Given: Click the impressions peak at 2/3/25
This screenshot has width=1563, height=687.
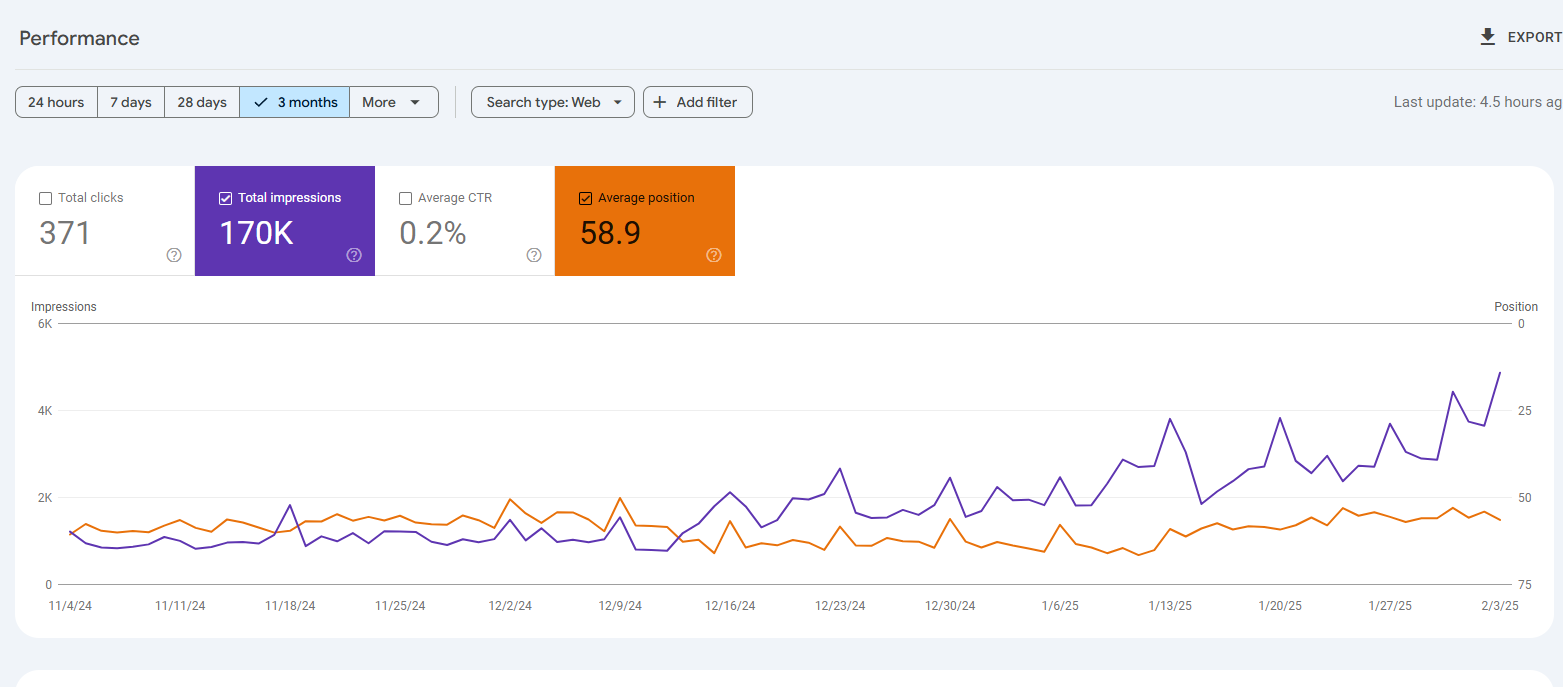Looking at the screenshot, I should pyautogui.click(x=1500, y=372).
